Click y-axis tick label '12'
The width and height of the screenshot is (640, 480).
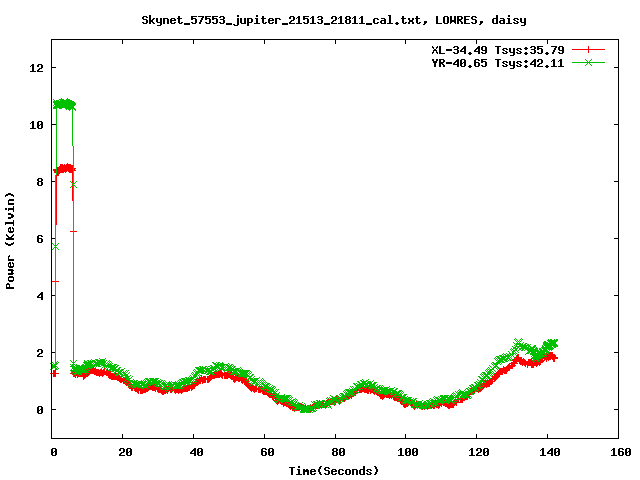point(36,68)
